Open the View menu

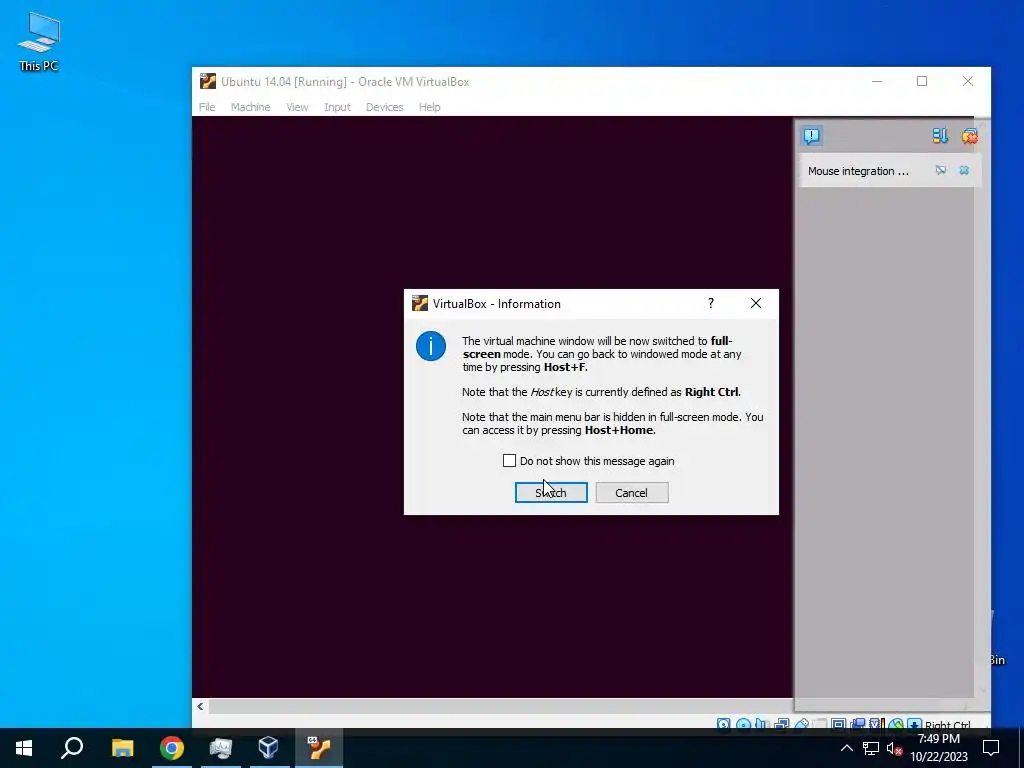click(297, 107)
